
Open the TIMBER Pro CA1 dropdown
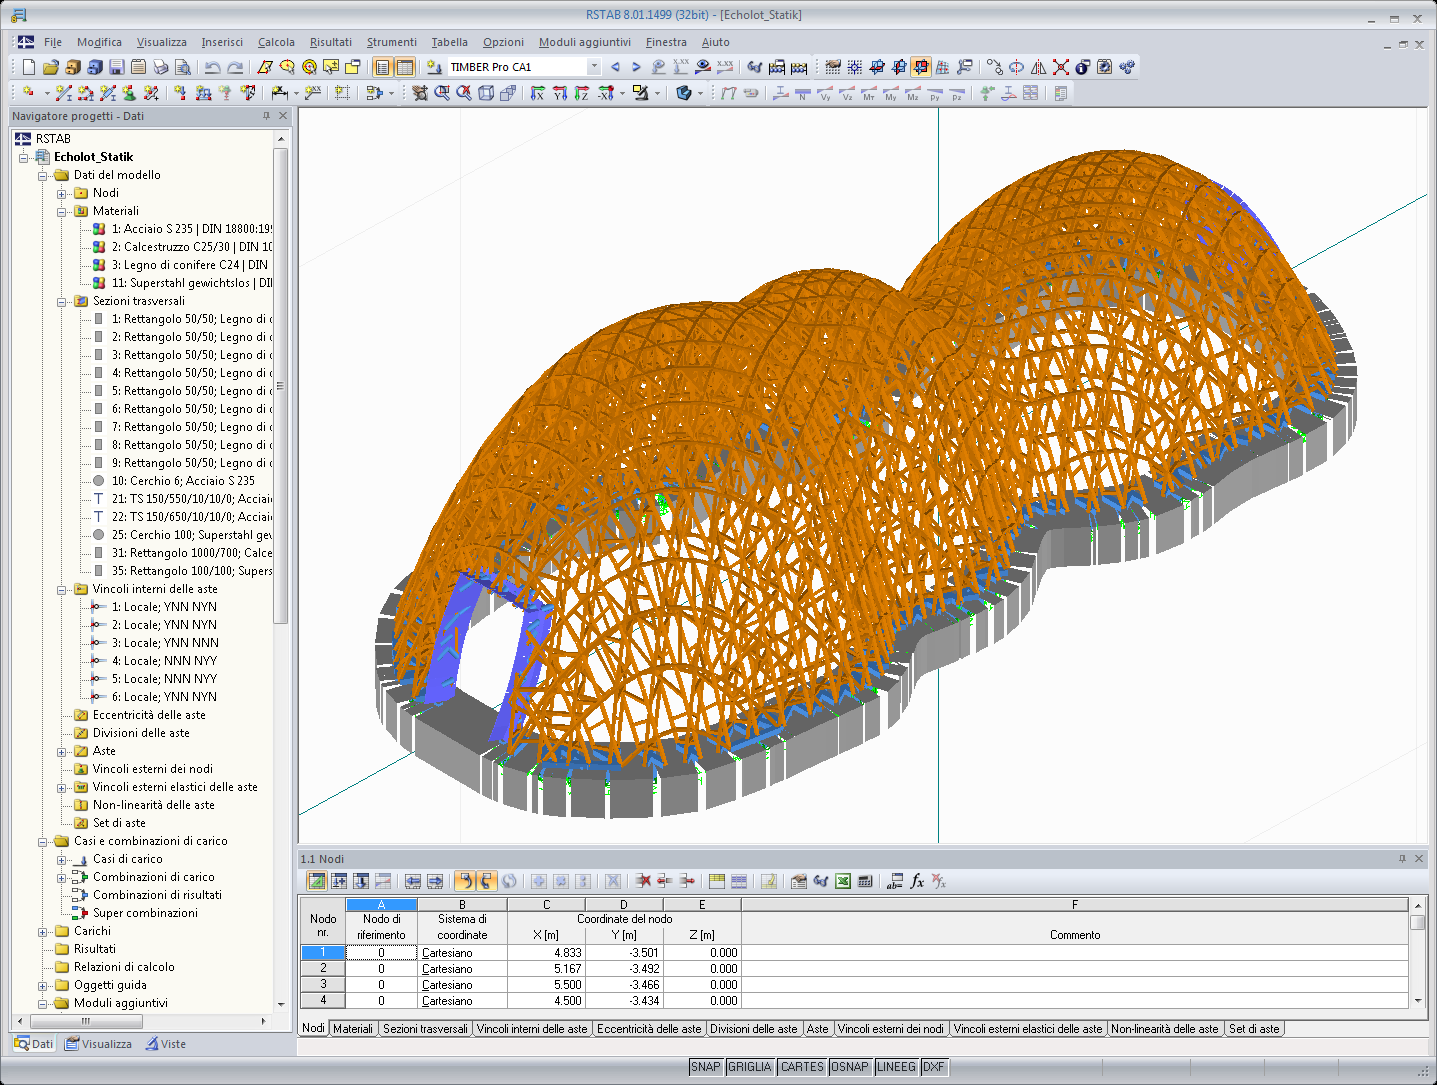[x=593, y=67]
